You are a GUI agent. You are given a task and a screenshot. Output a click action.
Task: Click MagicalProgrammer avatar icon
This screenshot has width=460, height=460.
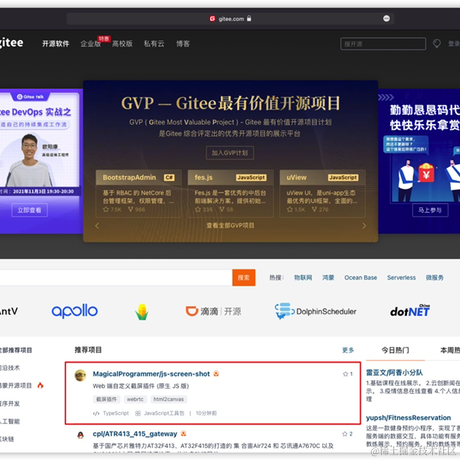pos(80,375)
